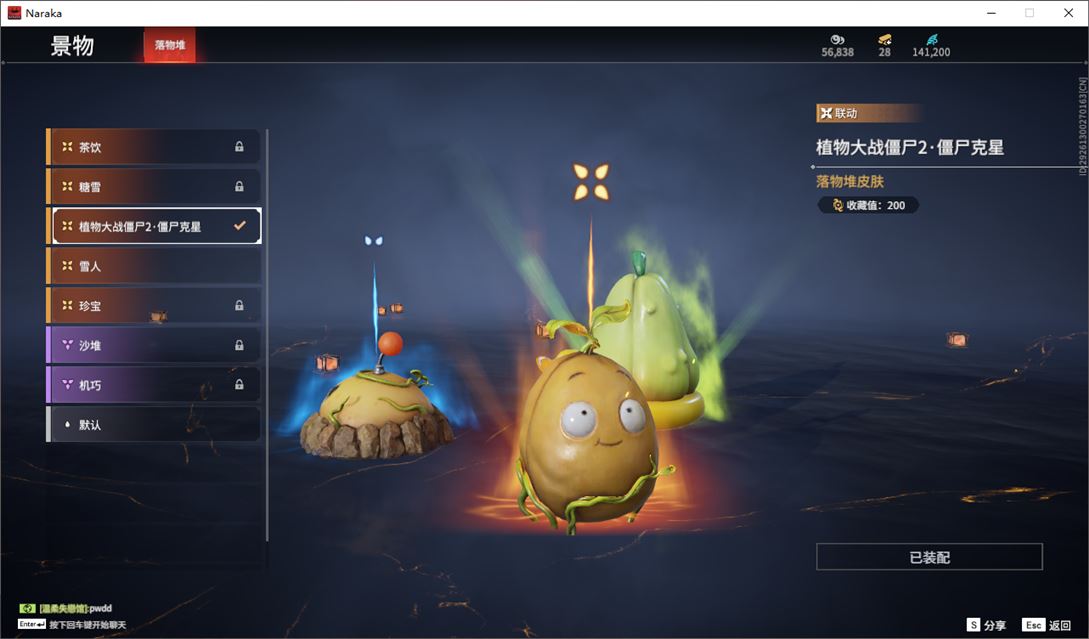Click the 按下回车键开始聊天 chat prompt
Image resolution: width=1089 pixels, height=639 pixels.
click(x=88, y=624)
